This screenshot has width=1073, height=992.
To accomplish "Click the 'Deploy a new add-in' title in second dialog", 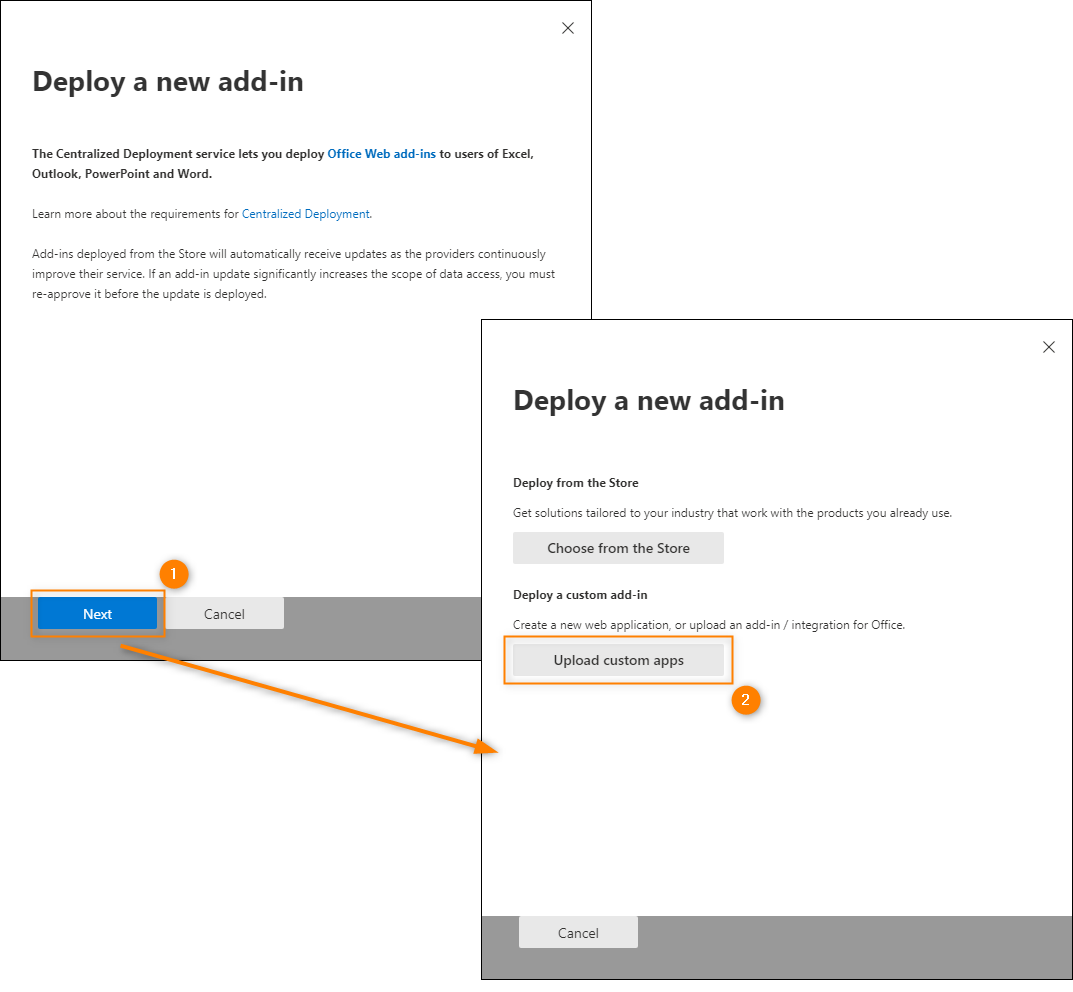I will tap(649, 401).
